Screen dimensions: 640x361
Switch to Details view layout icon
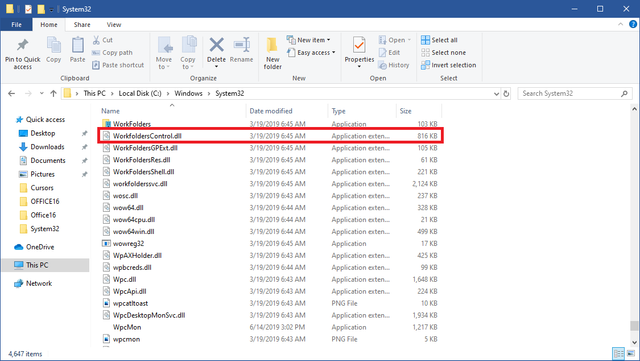pyautogui.click(x=619, y=353)
